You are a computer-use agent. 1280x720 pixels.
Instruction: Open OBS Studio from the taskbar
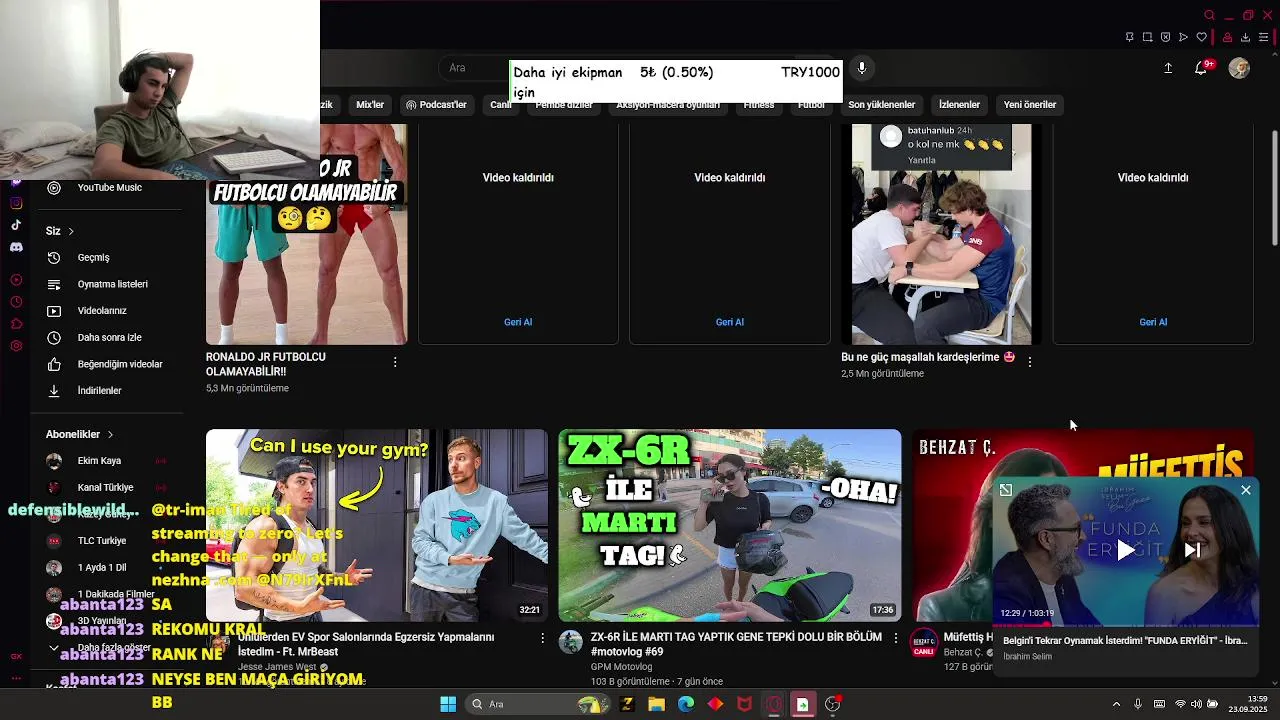click(832, 704)
